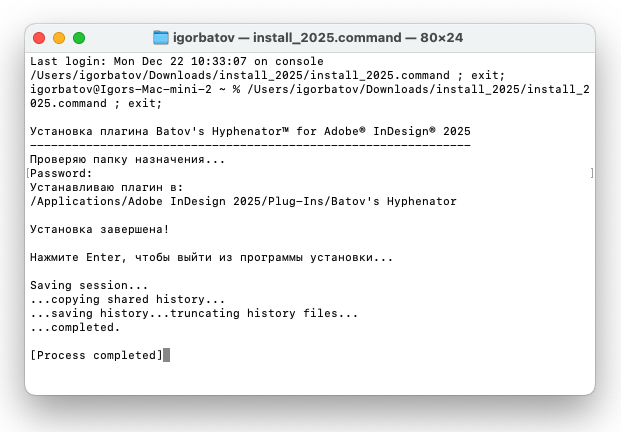
Task: Click 'Установка плагина Batov's Hyphenator' heading line
Action: tap(250, 131)
